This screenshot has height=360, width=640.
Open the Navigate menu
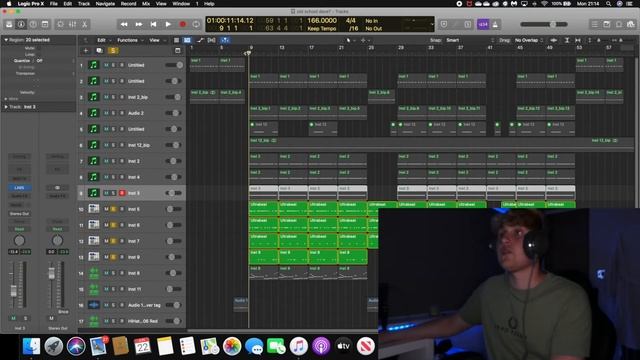pos(105,4)
